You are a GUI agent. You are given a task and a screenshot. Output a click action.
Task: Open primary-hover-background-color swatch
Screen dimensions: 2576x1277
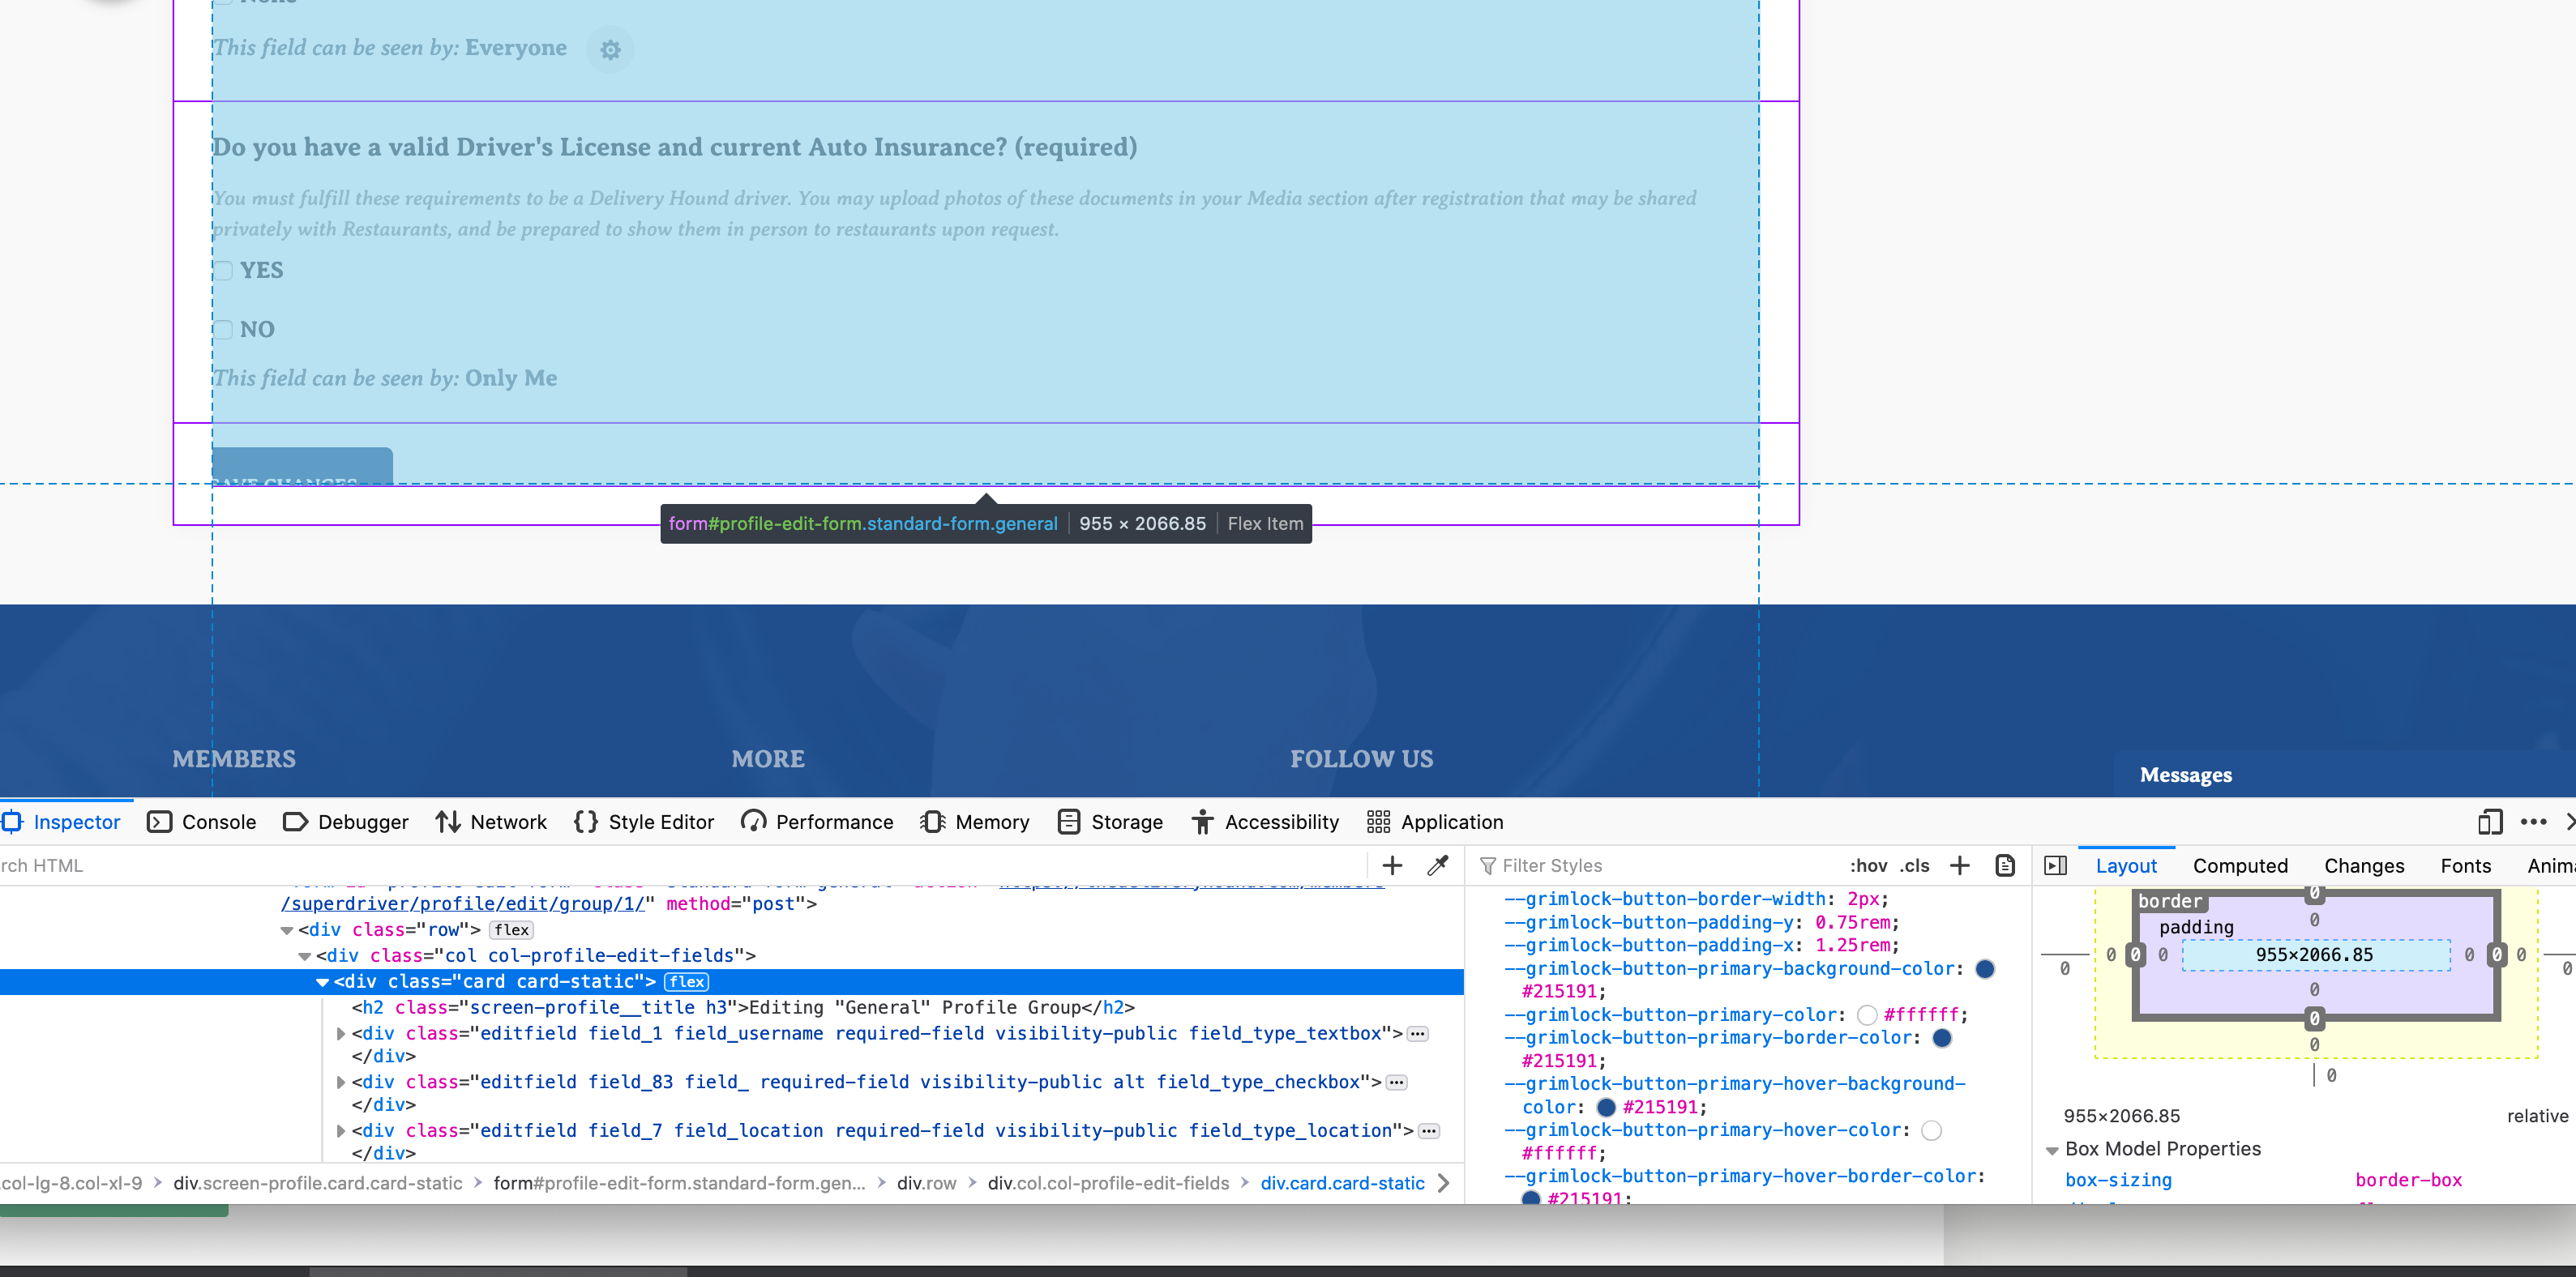1606,1107
